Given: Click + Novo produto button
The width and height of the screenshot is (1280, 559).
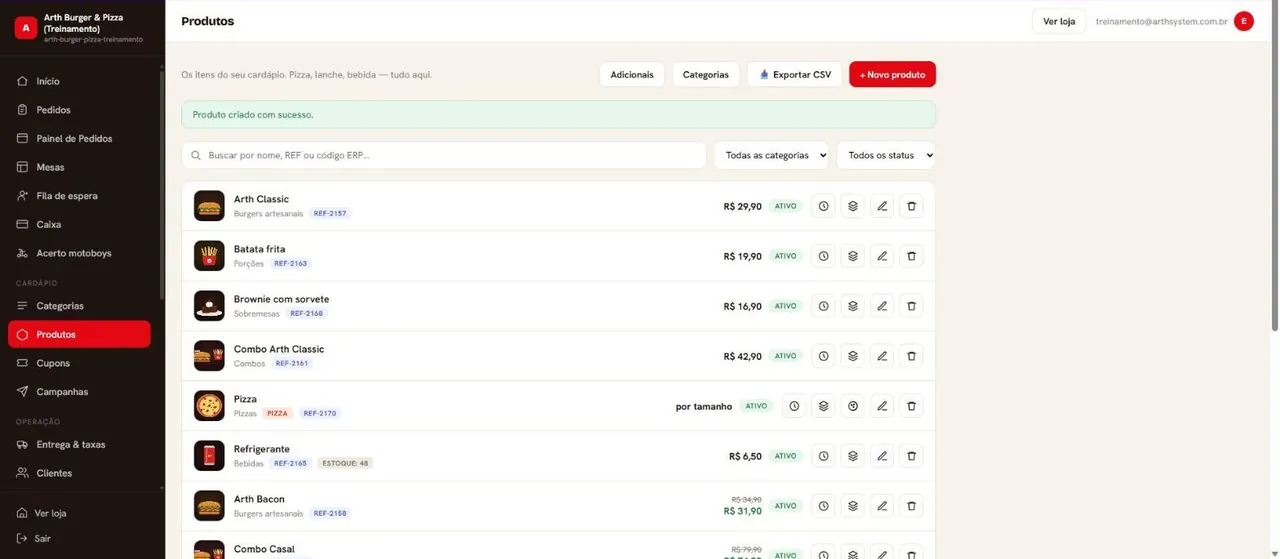Looking at the screenshot, I should tap(892, 75).
